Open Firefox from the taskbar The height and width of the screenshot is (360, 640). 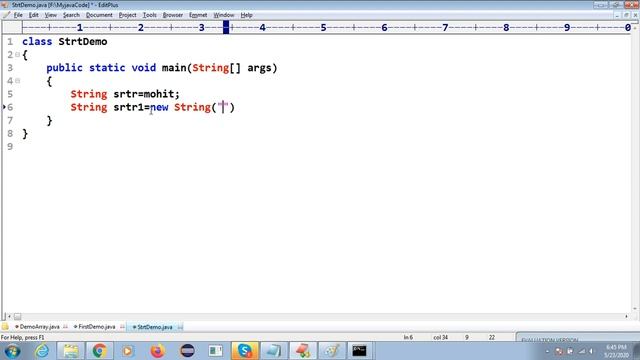(x=157, y=351)
